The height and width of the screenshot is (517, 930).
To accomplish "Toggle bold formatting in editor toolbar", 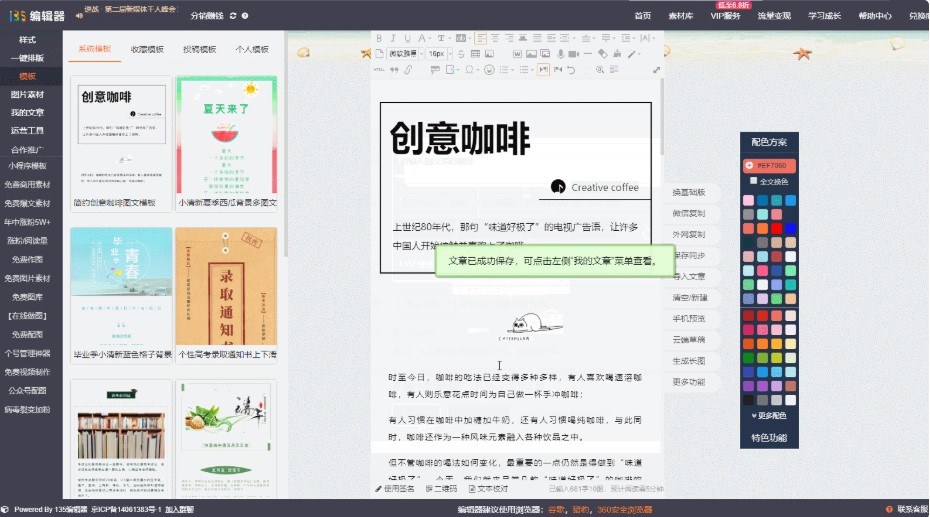I will [x=379, y=38].
